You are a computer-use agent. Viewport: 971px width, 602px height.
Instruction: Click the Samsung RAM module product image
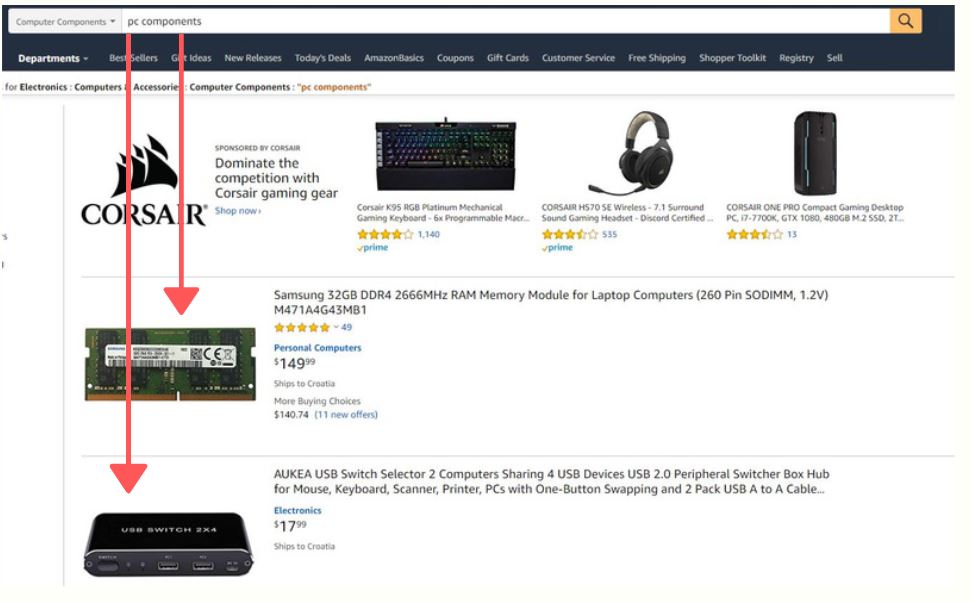170,364
